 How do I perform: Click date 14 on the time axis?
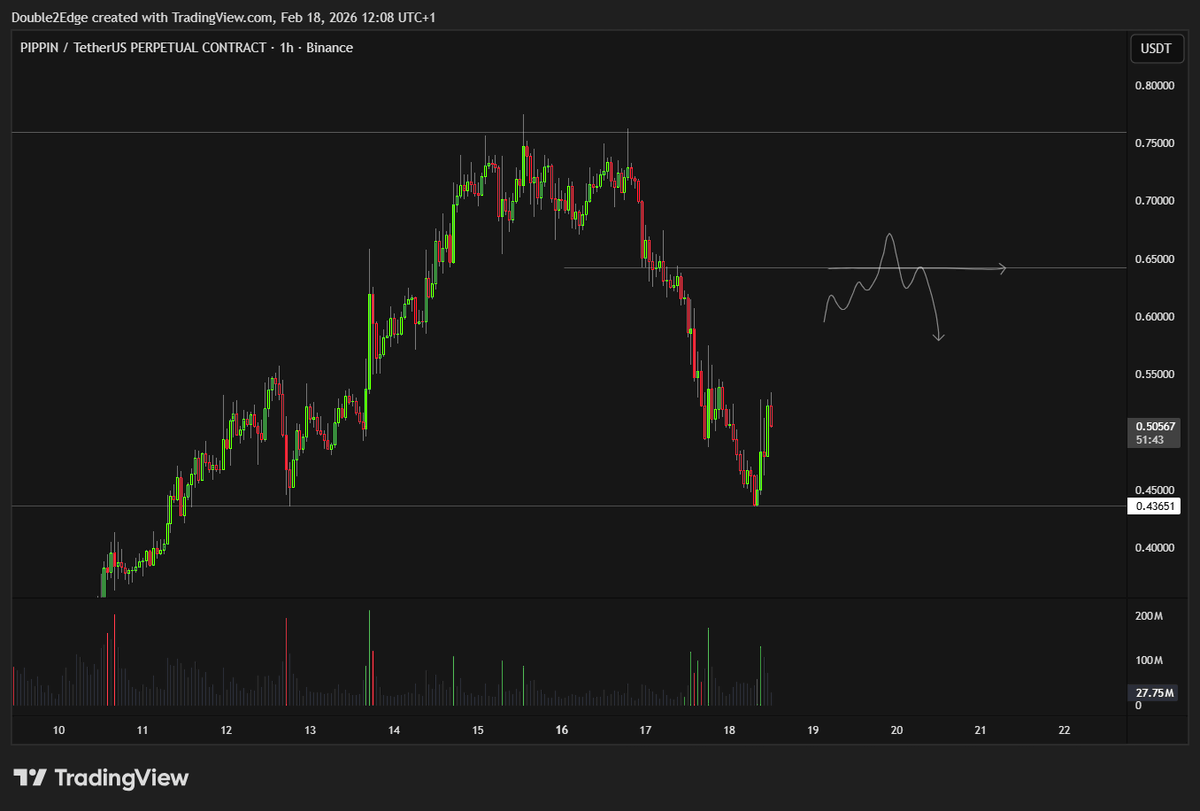(x=394, y=730)
